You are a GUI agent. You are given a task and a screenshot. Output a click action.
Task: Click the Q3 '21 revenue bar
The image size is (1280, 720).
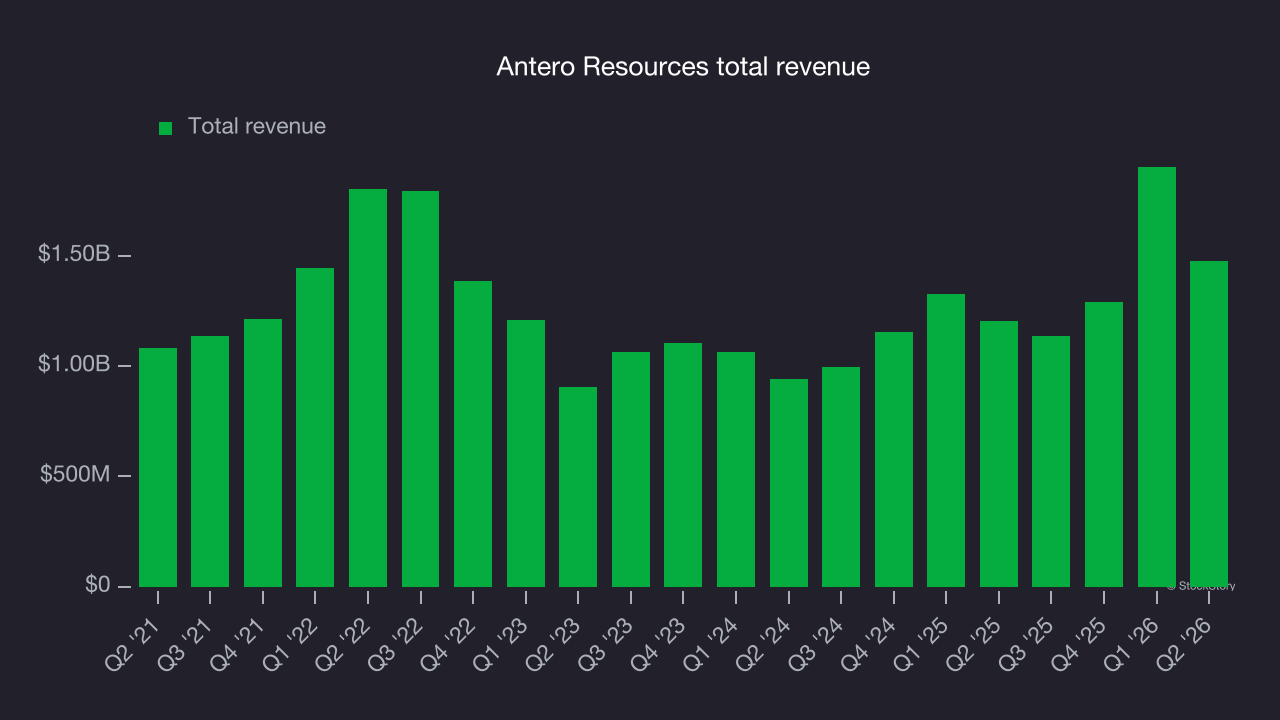[210, 461]
